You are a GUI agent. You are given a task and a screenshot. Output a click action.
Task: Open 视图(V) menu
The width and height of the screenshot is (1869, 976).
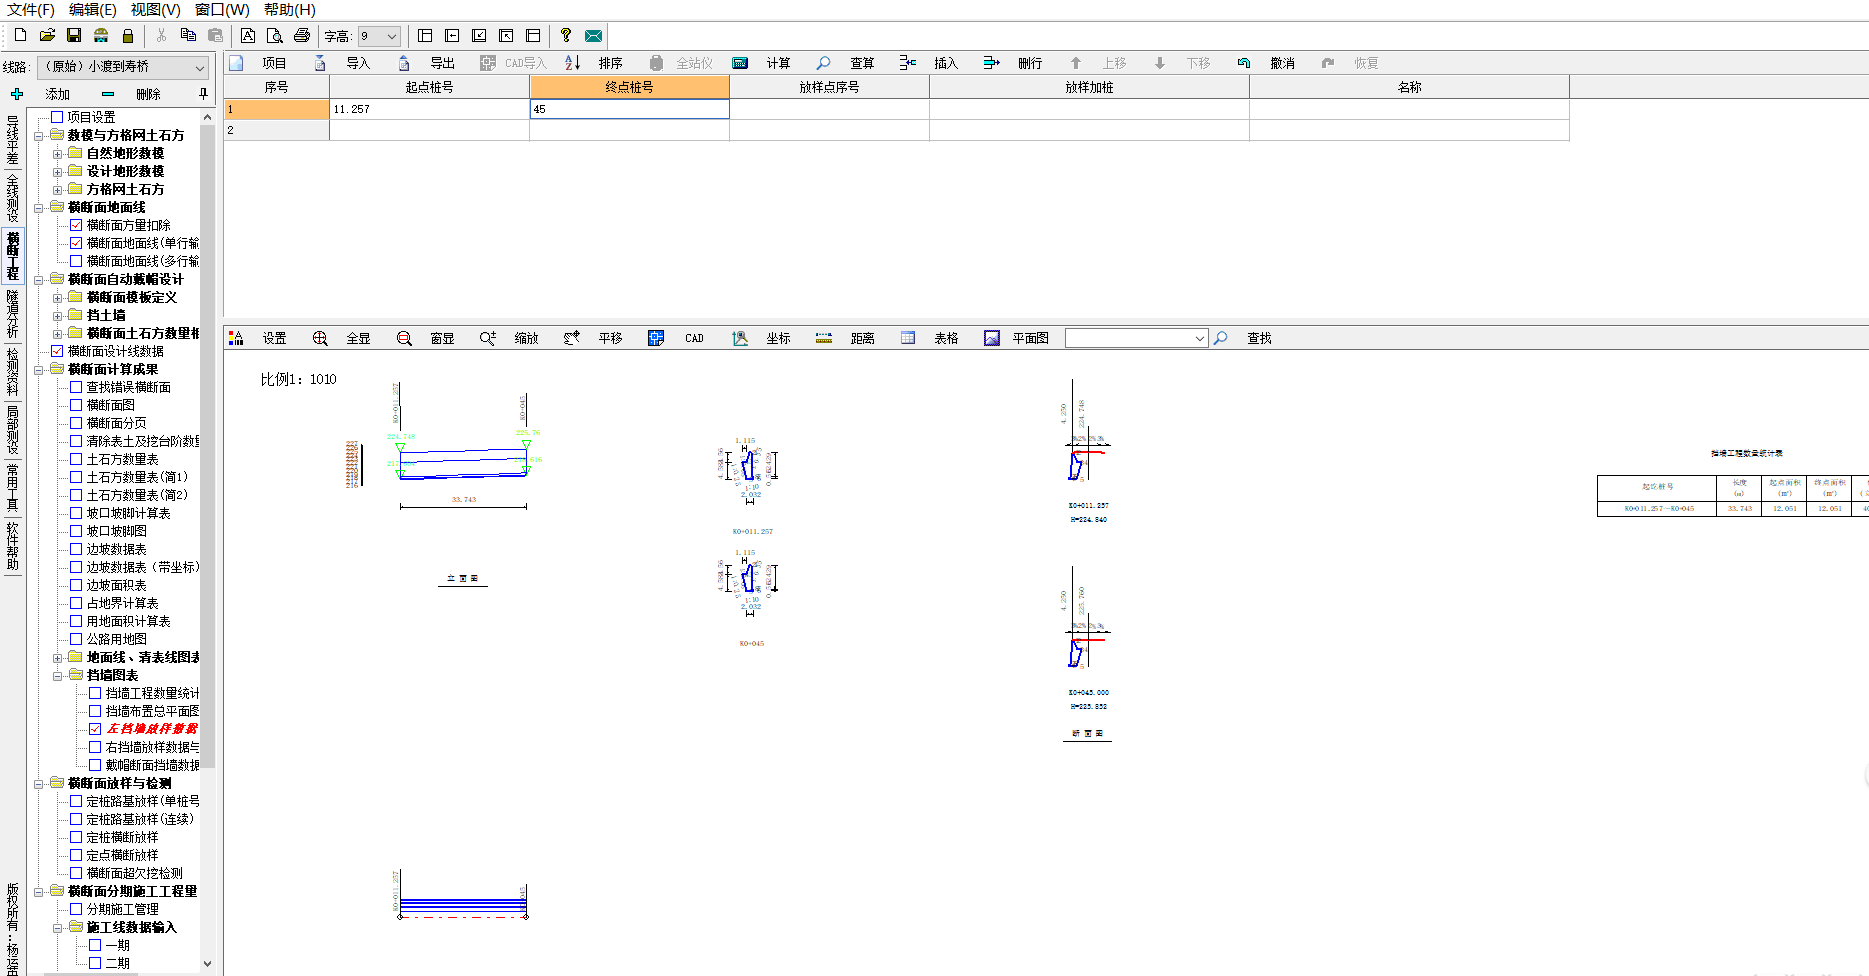pos(155,9)
